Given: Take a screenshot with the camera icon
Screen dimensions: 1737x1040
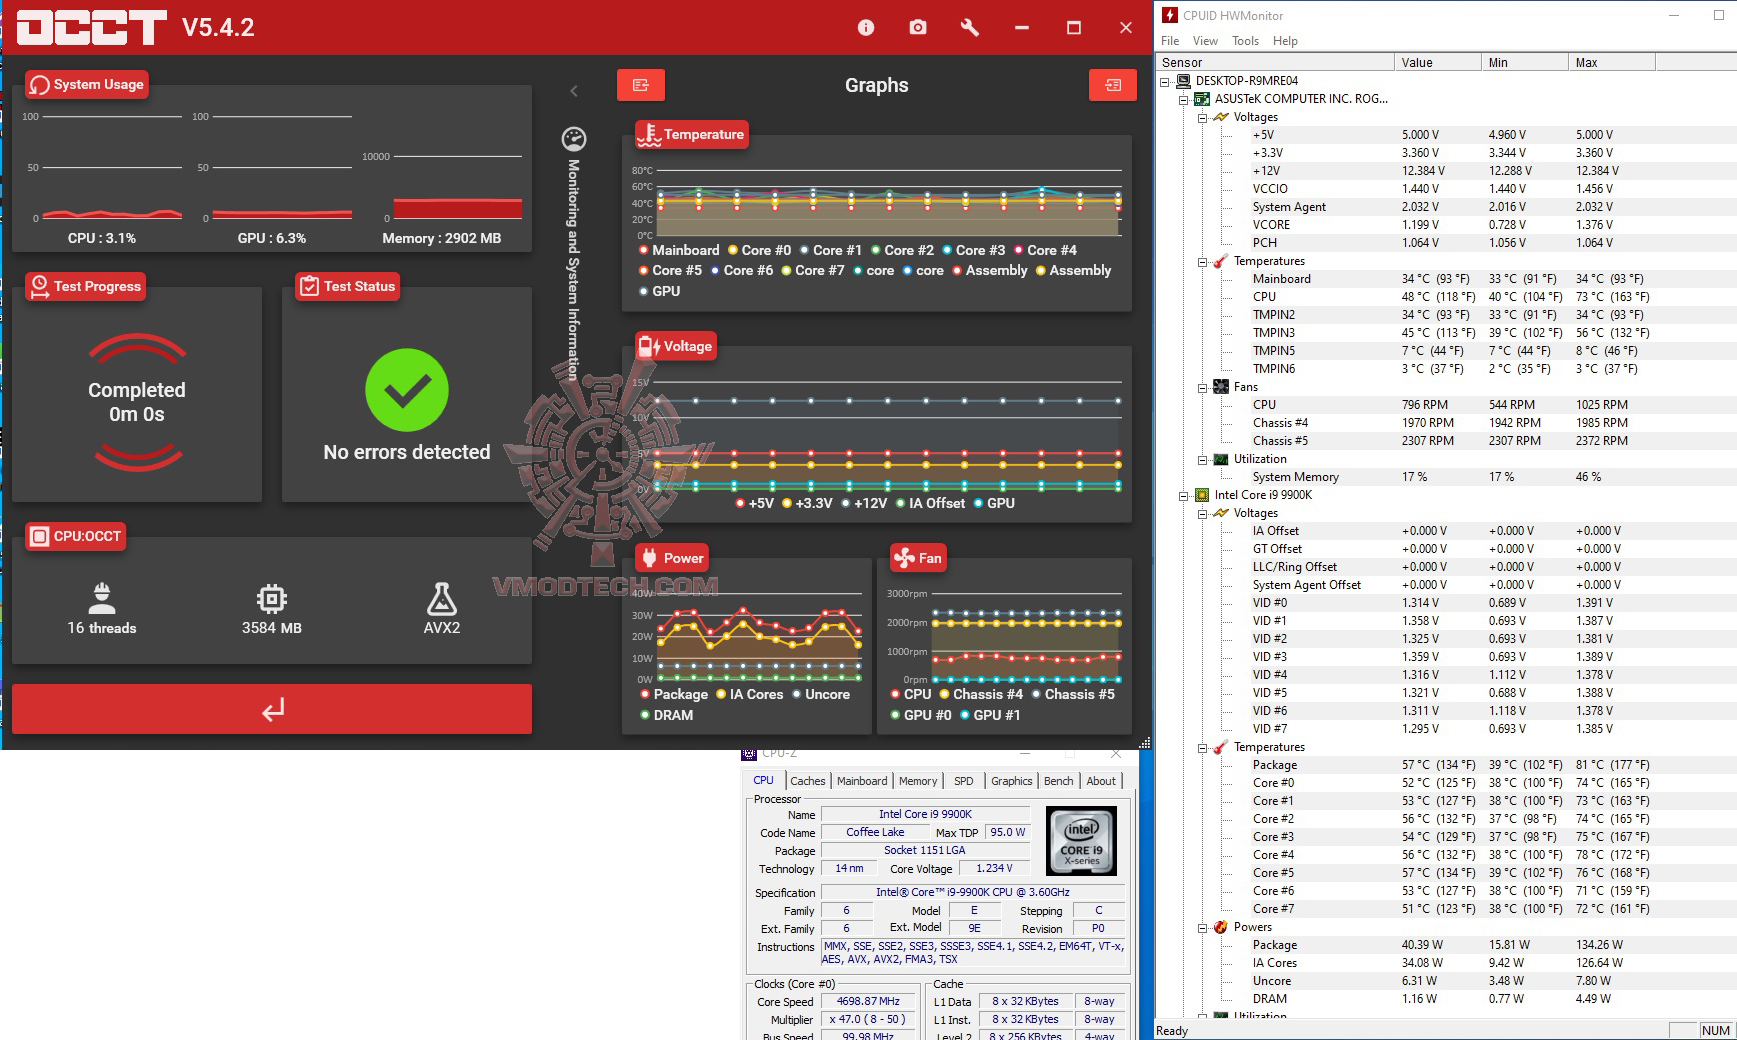Looking at the screenshot, I should point(918,28).
